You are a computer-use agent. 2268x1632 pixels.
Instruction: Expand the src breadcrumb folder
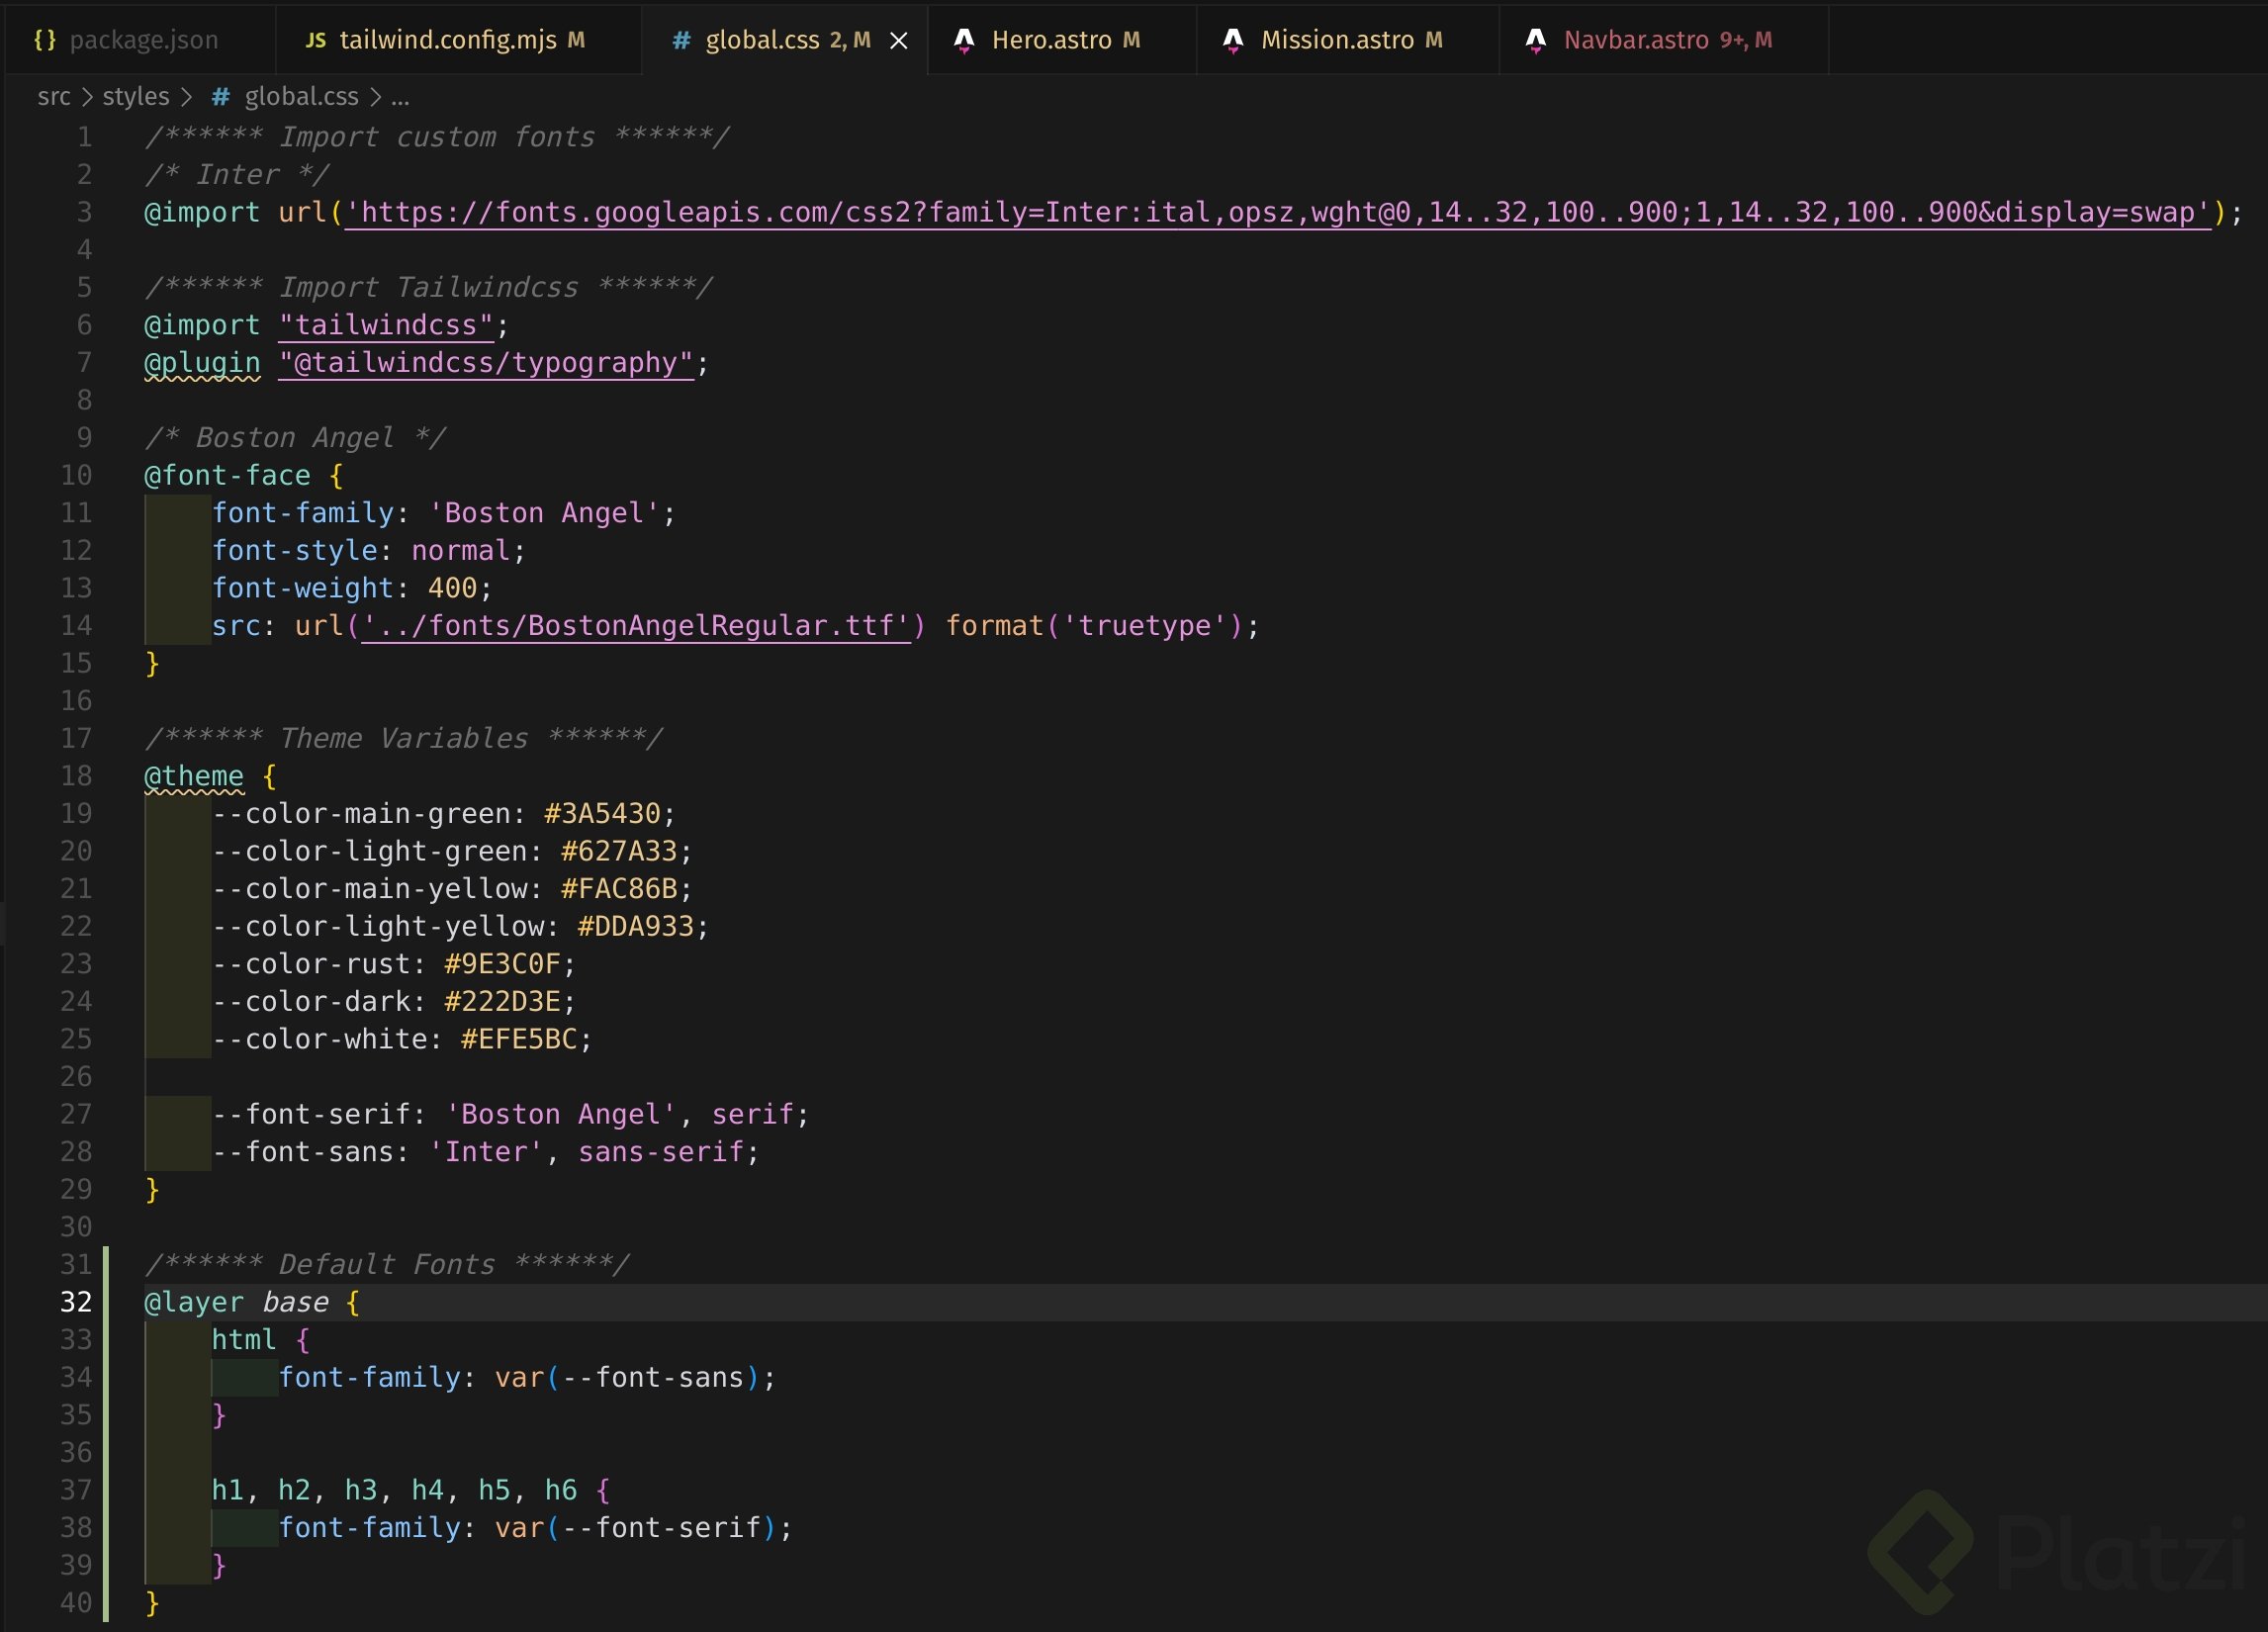click(x=54, y=97)
